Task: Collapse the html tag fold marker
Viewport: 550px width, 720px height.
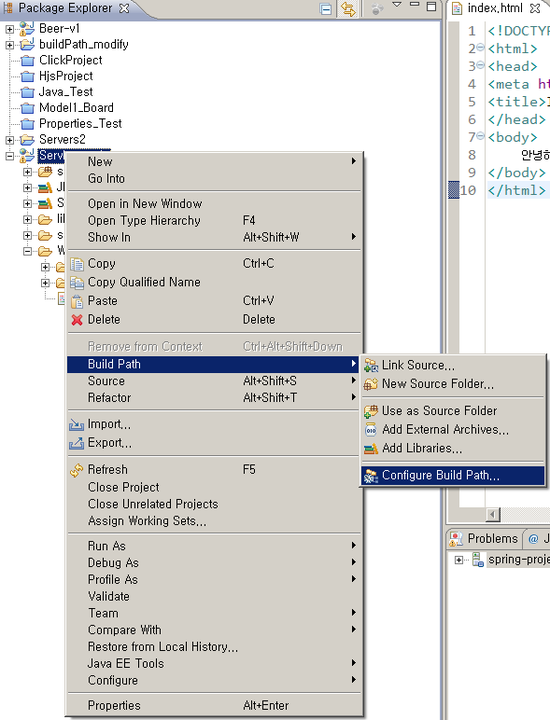Action: click(480, 47)
